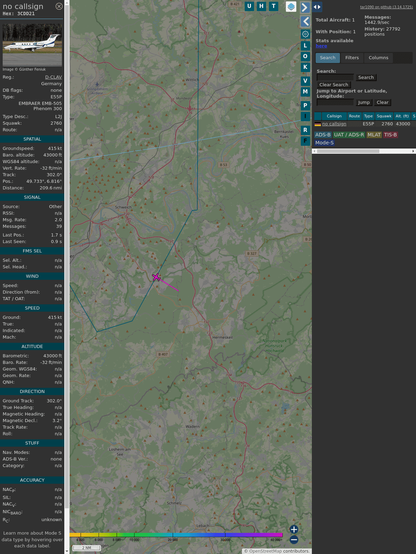Click the ACCURACY section header

pos(32,480)
